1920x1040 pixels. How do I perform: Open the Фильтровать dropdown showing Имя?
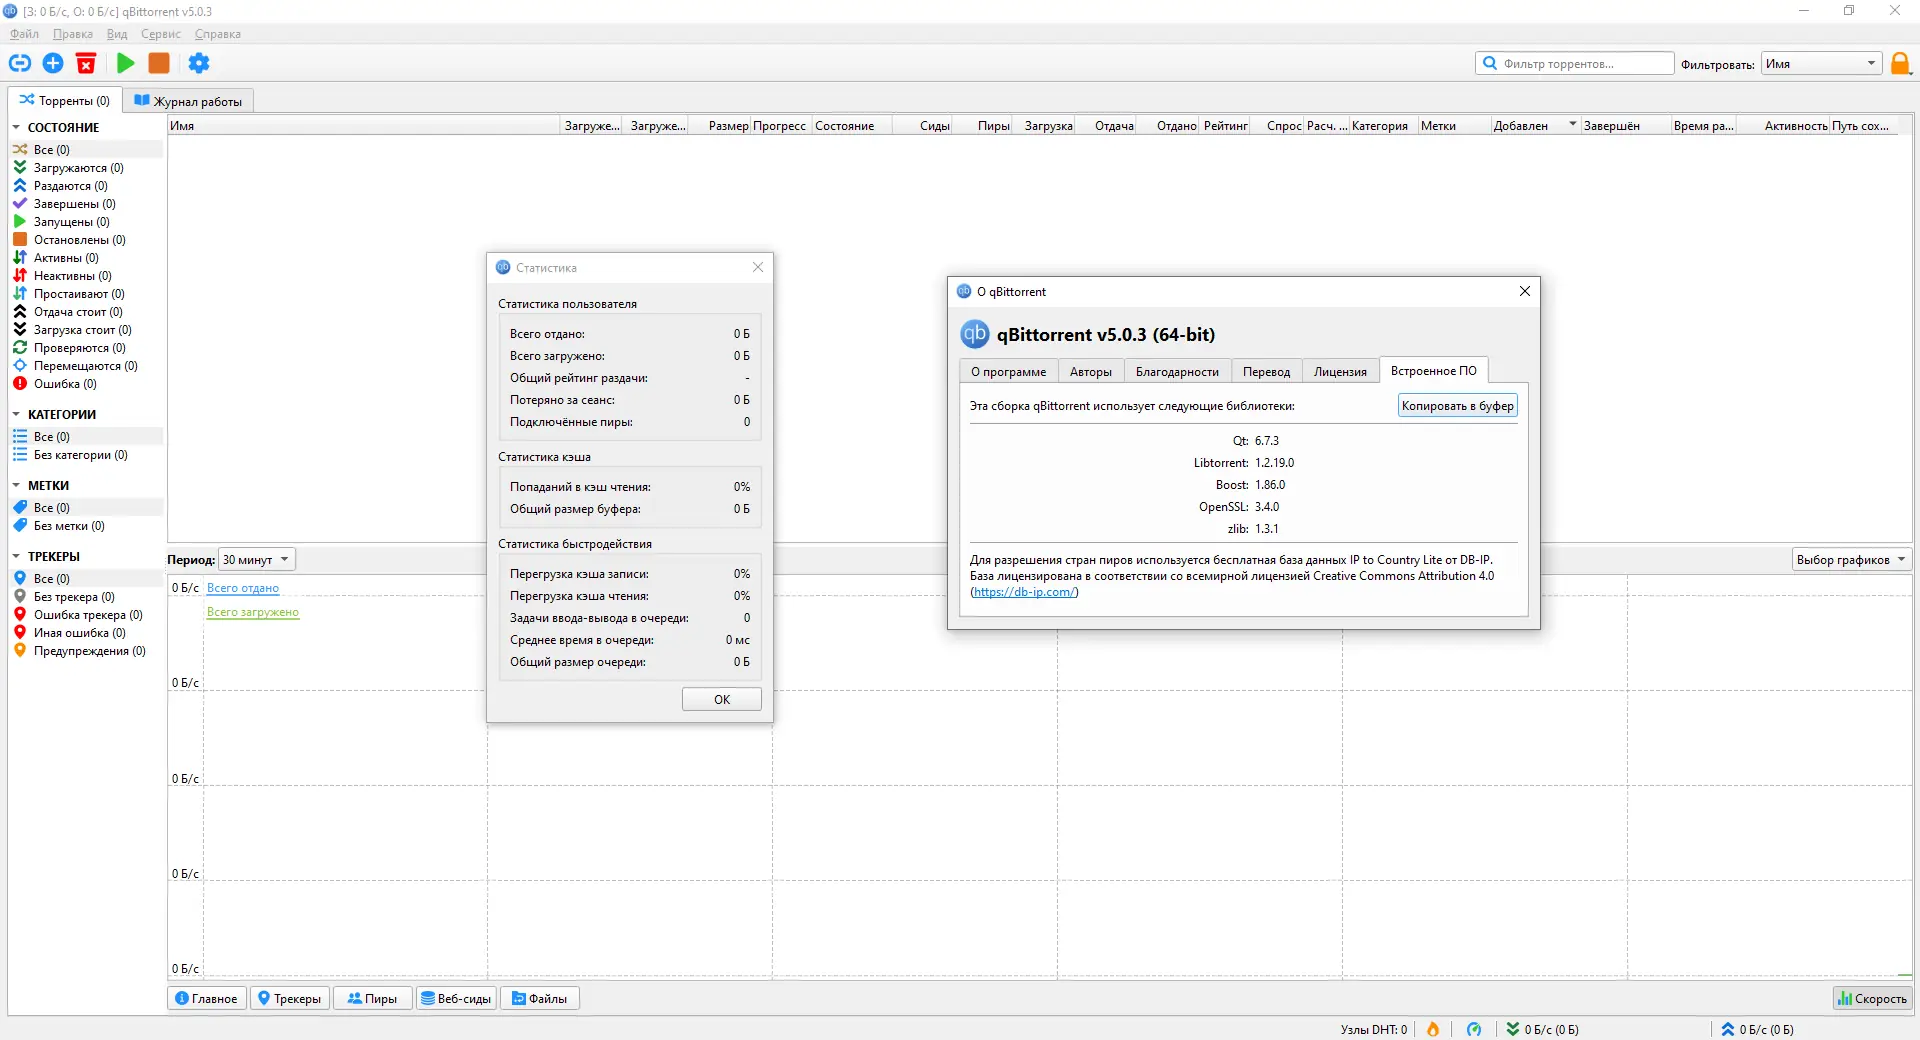pos(1821,64)
